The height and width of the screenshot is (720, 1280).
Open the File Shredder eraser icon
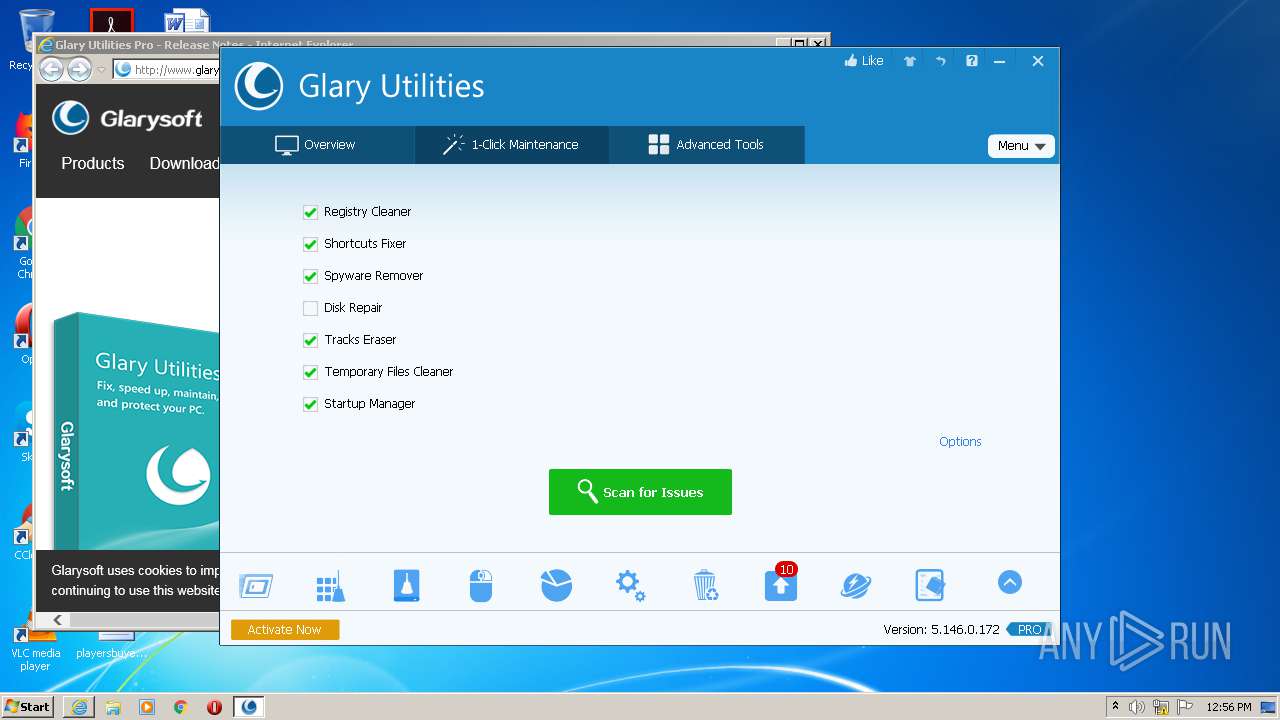pyautogui.click(x=930, y=585)
